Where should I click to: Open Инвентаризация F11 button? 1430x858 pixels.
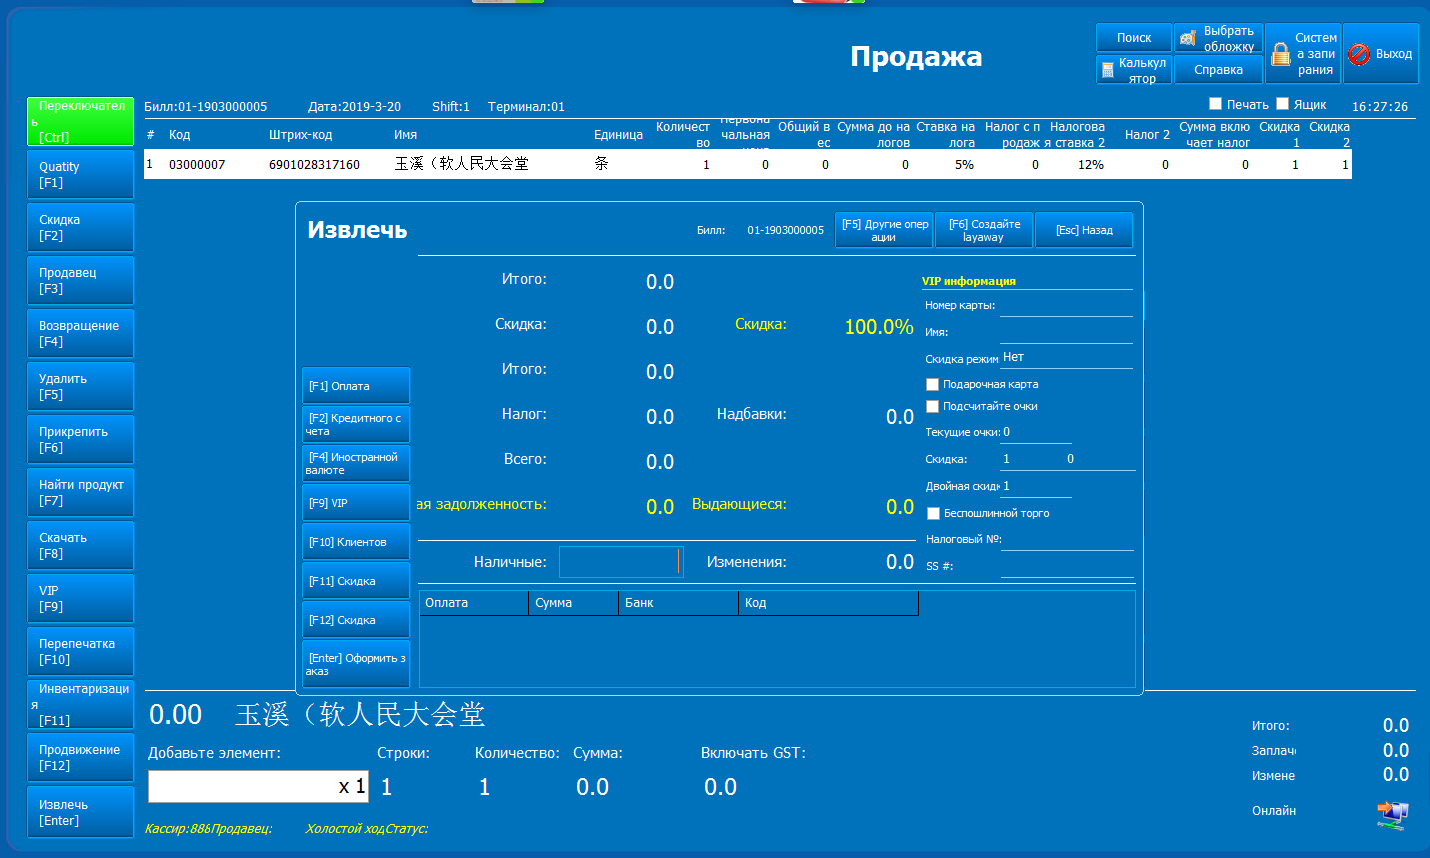click(x=80, y=704)
